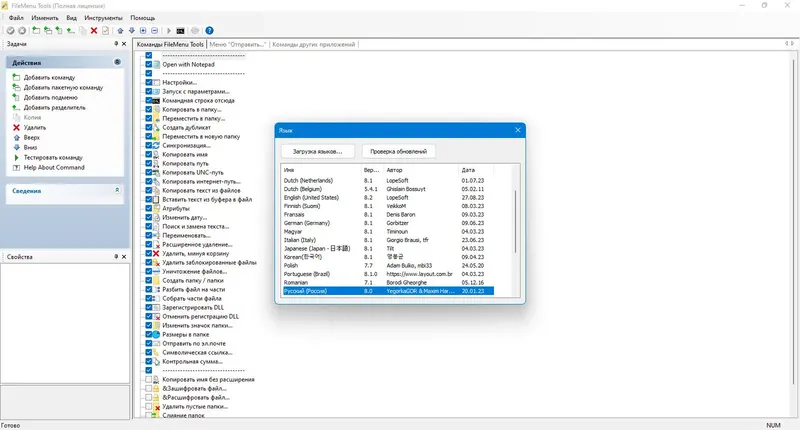Uncheck the Open with Notepad checkbox
The height and width of the screenshot is (430, 800).
tap(148, 65)
